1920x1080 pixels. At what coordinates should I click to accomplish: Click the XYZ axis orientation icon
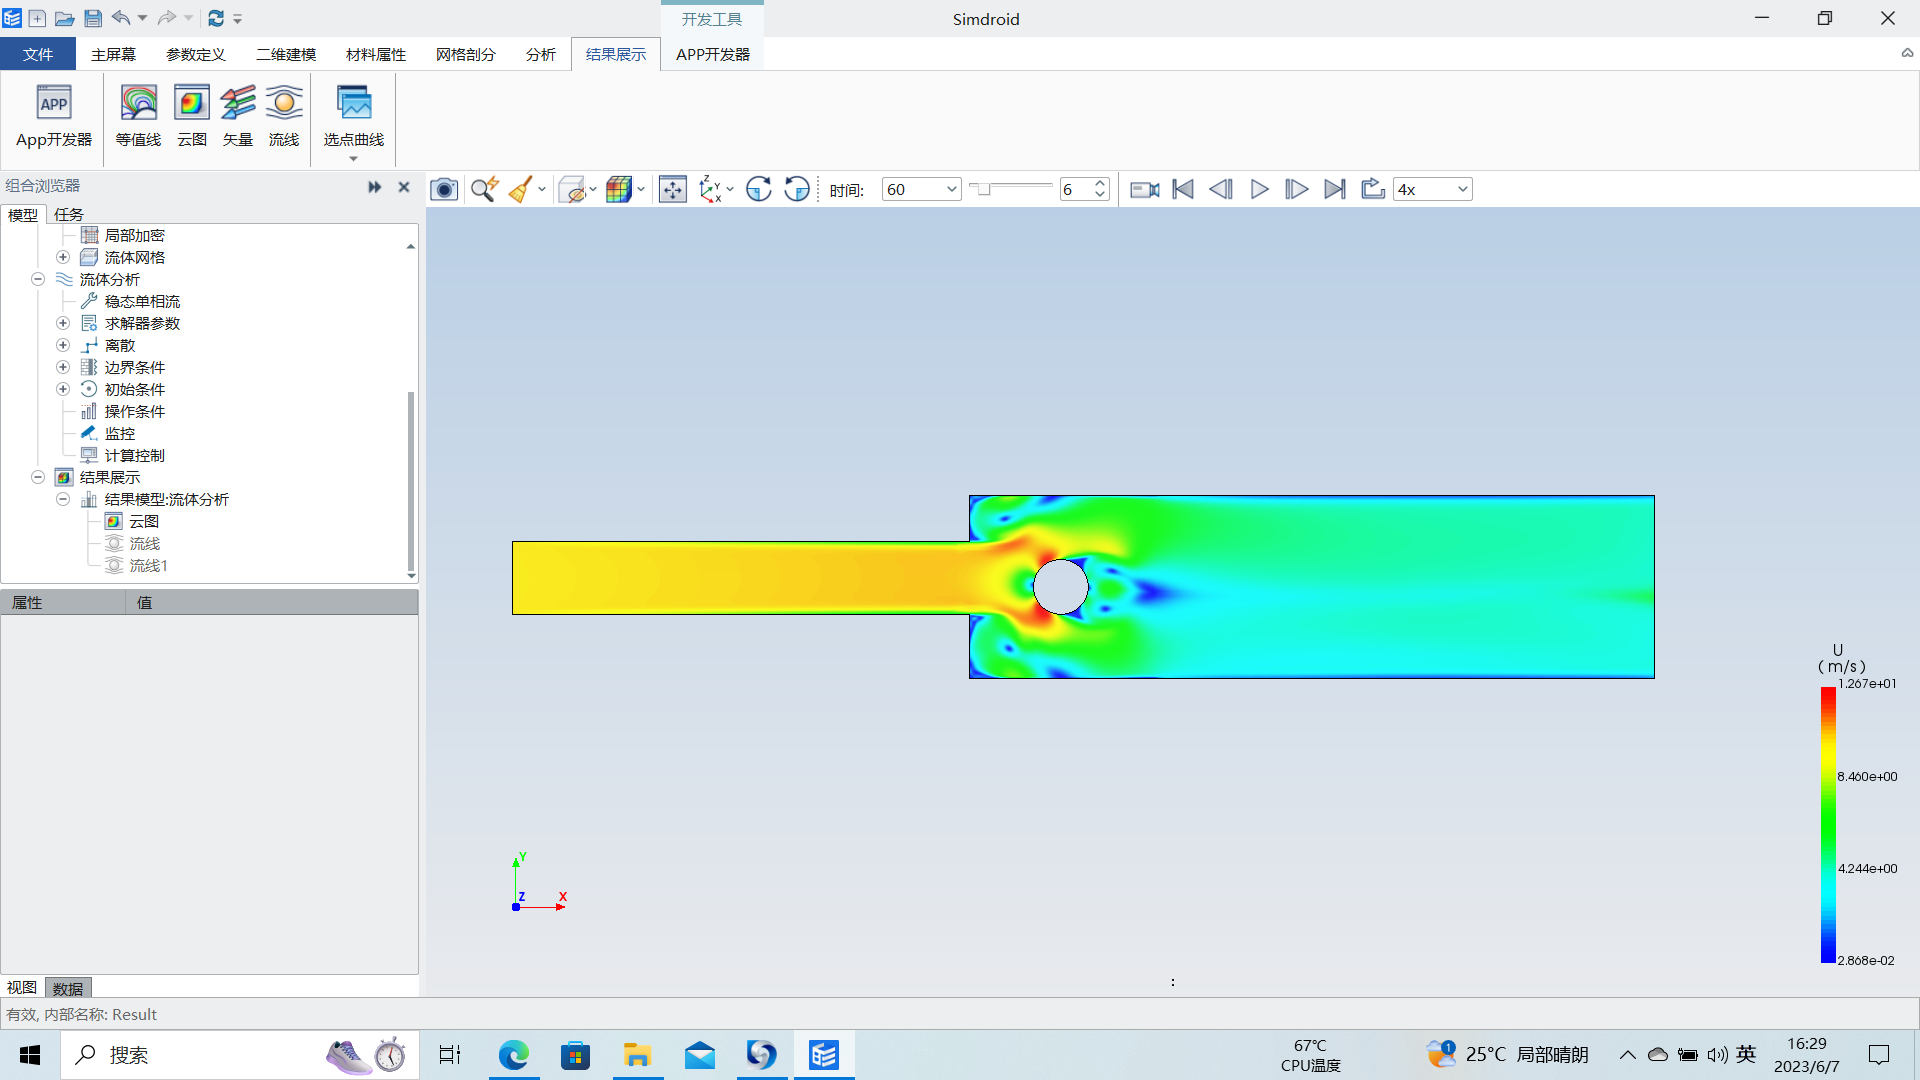(711, 189)
